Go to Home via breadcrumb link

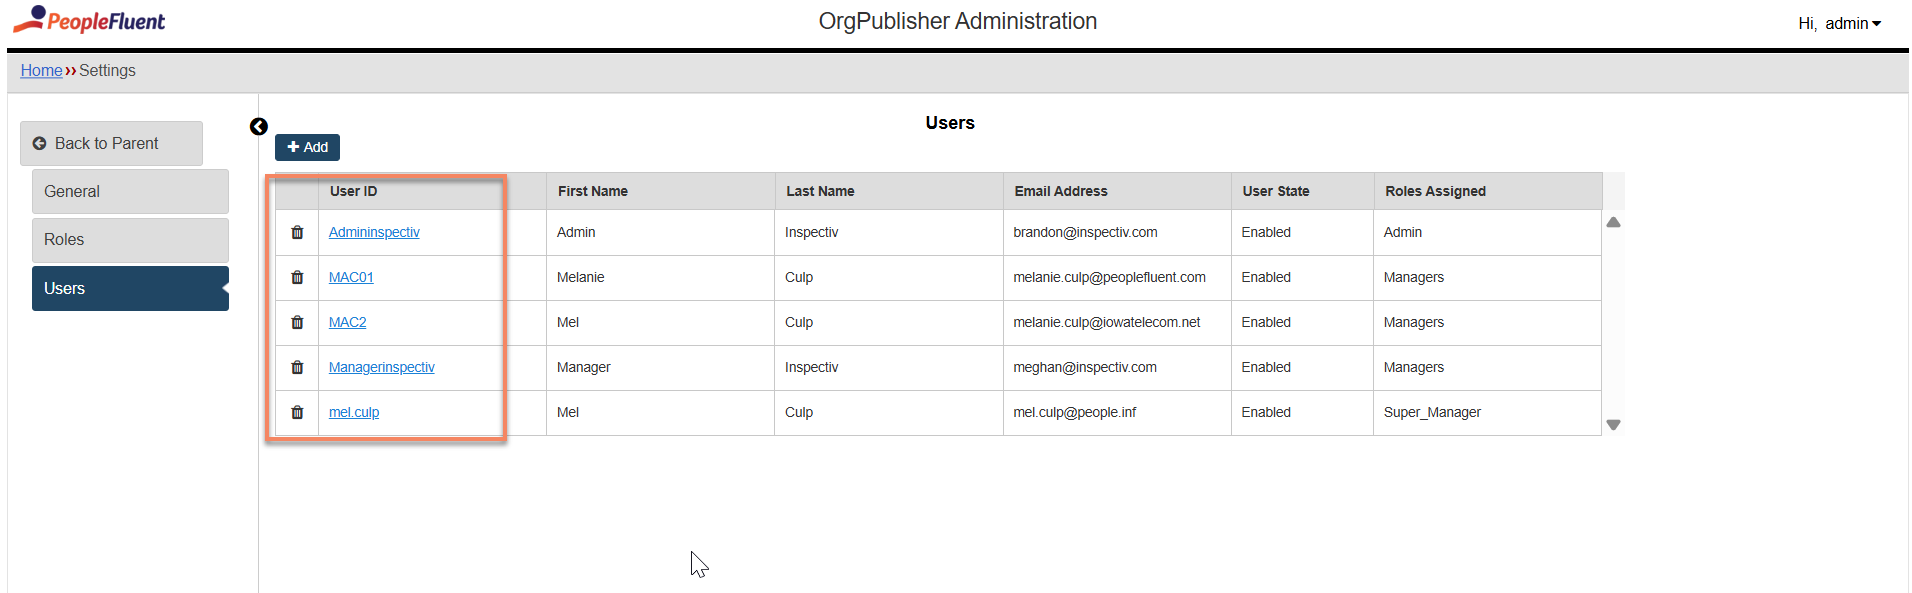[x=41, y=70]
